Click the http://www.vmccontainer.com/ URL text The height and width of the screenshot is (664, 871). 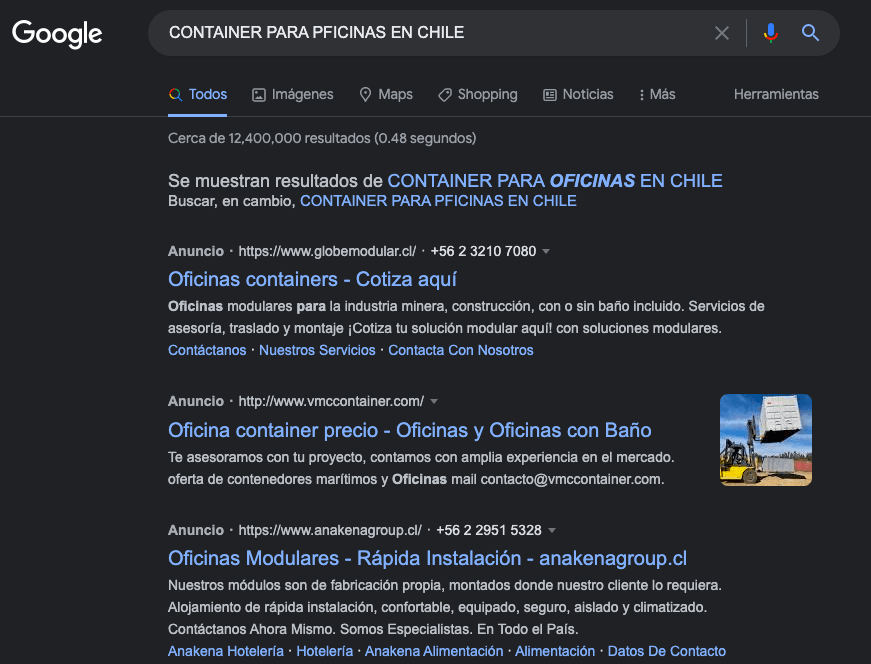click(331, 401)
